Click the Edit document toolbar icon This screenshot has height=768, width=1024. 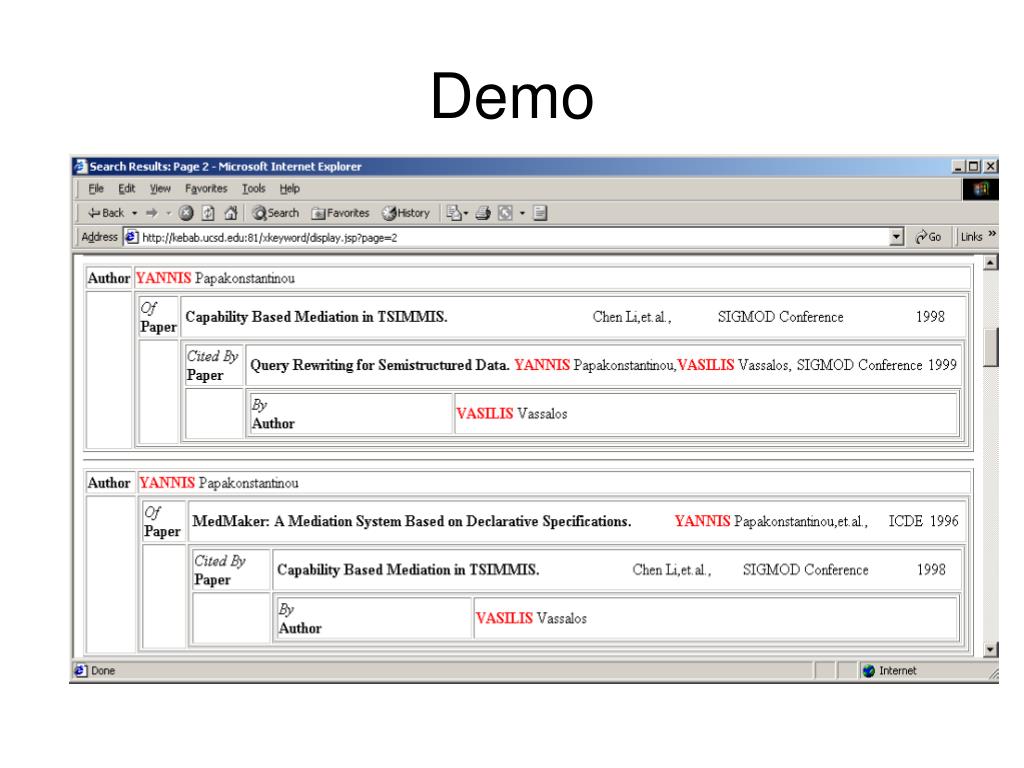click(x=540, y=213)
